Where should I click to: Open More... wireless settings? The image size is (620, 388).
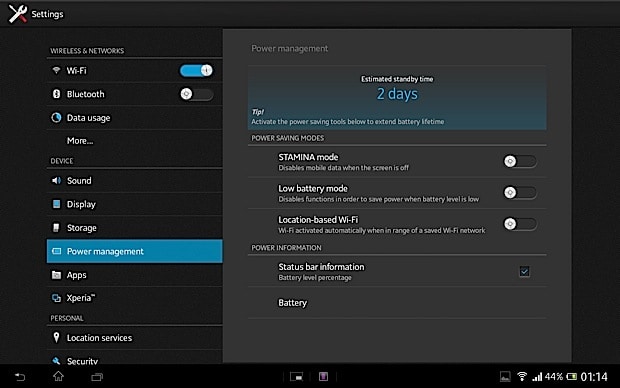(x=134, y=141)
